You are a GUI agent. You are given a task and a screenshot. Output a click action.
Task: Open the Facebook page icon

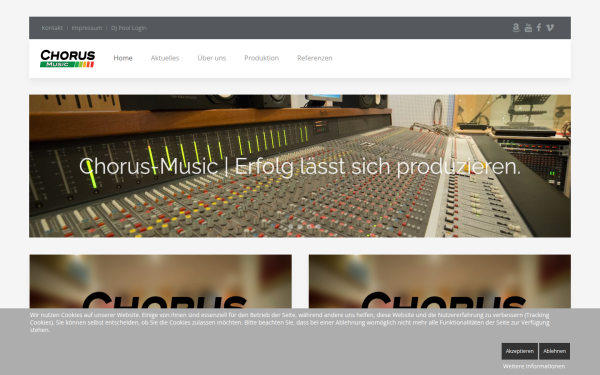[539, 28]
